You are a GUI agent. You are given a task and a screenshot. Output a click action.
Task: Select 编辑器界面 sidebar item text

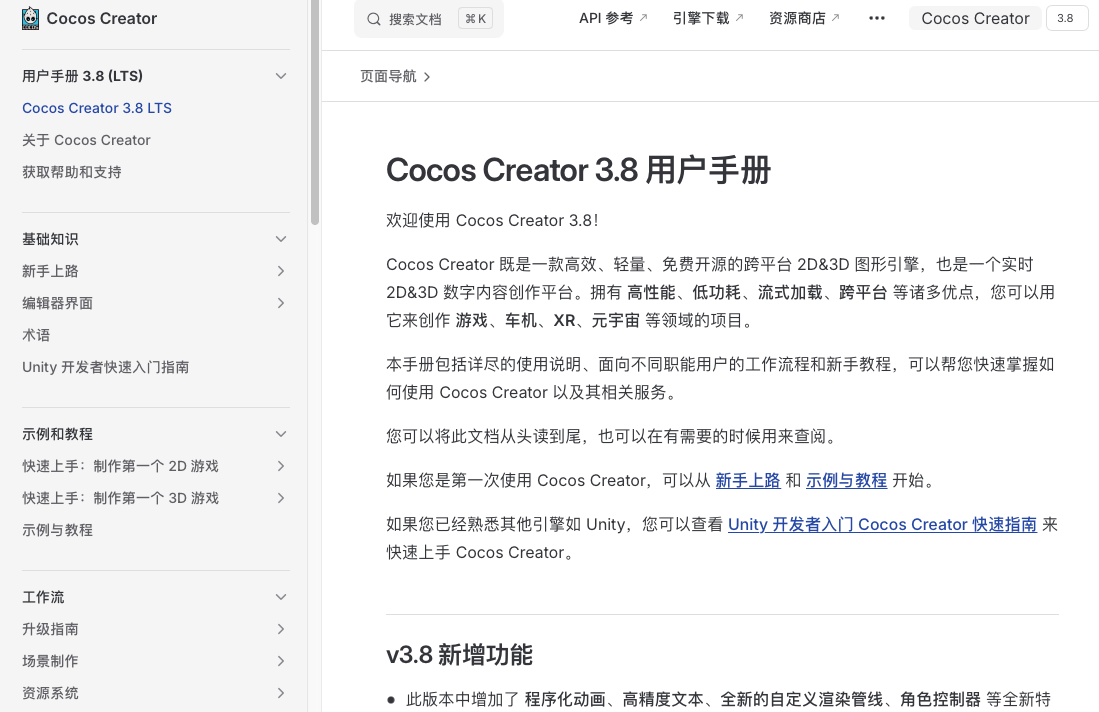point(57,303)
